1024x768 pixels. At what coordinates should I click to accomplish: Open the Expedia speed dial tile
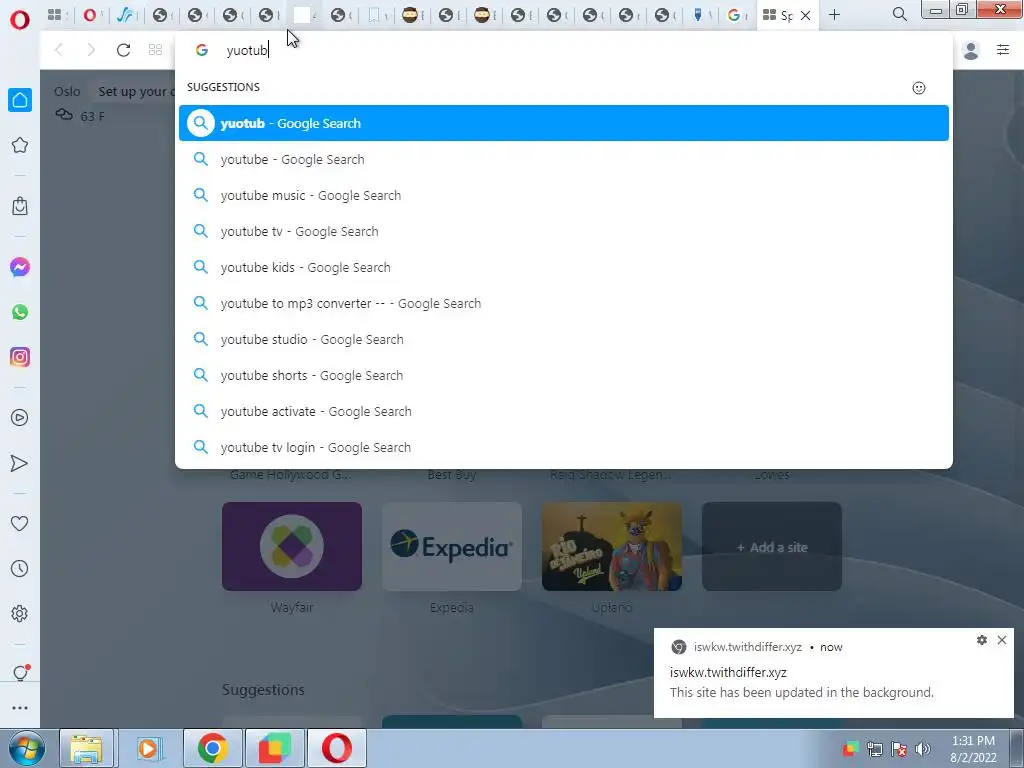coord(452,547)
